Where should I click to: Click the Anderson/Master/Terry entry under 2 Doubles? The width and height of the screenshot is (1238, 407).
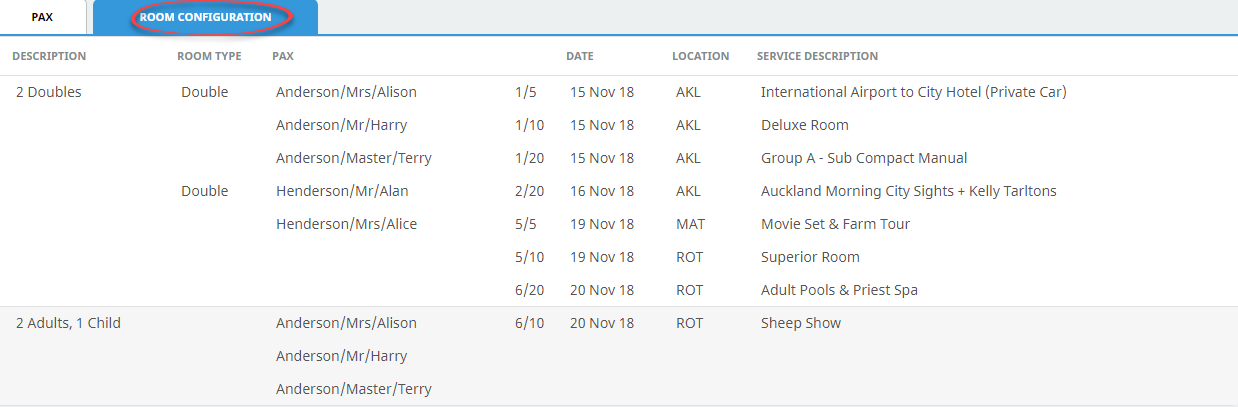click(354, 158)
